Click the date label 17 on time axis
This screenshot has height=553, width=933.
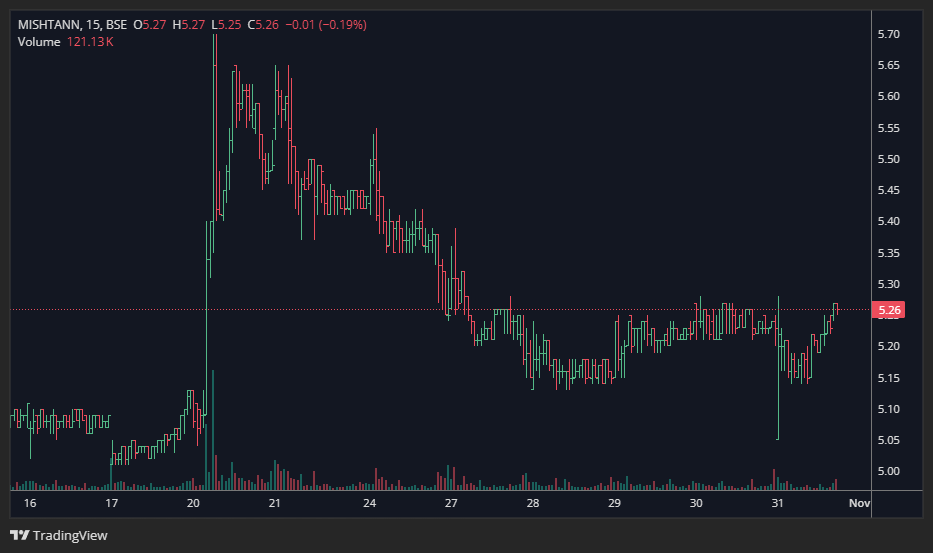click(x=111, y=503)
